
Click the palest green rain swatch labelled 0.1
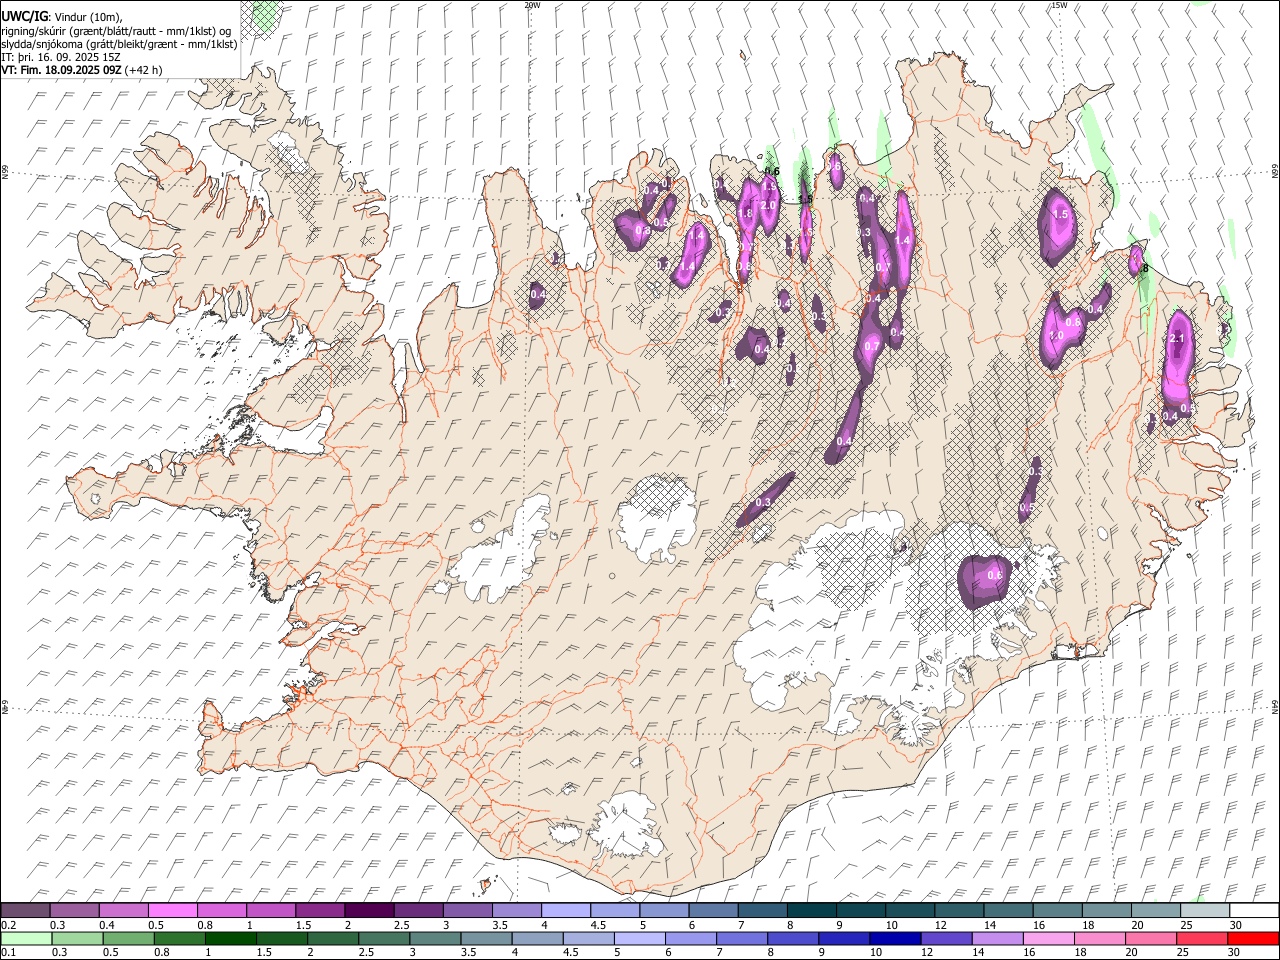[x=25, y=938]
